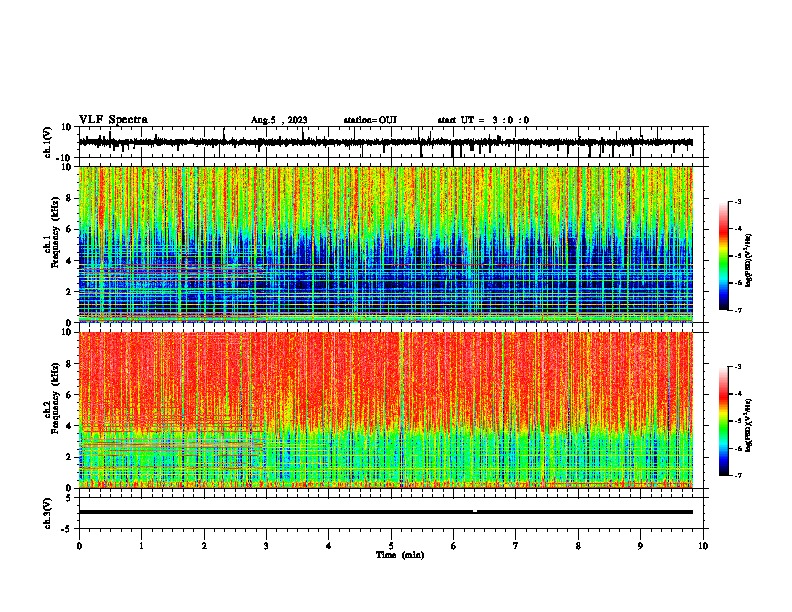Click the ch.1 colorbar log(PSD) label
Image resolution: width=792 pixels, height=612 pixels.
point(749,260)
